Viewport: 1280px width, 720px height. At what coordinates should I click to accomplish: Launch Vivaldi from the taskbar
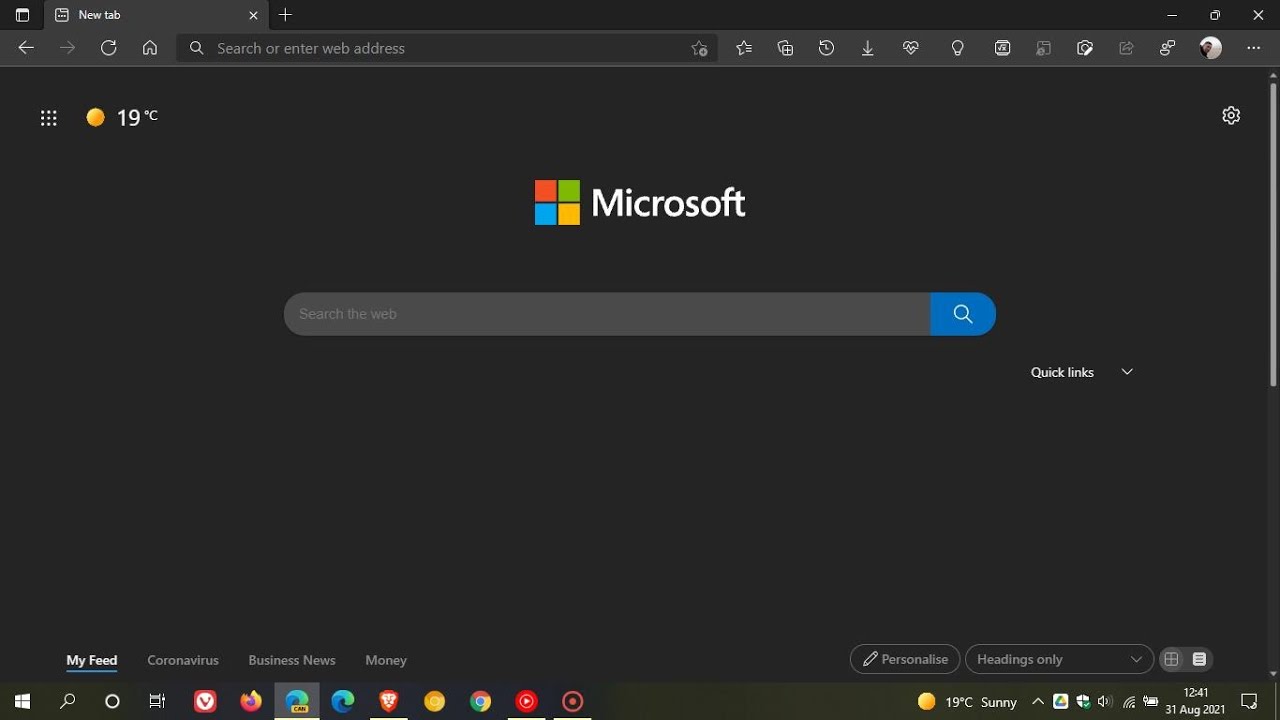pos(205,701)
